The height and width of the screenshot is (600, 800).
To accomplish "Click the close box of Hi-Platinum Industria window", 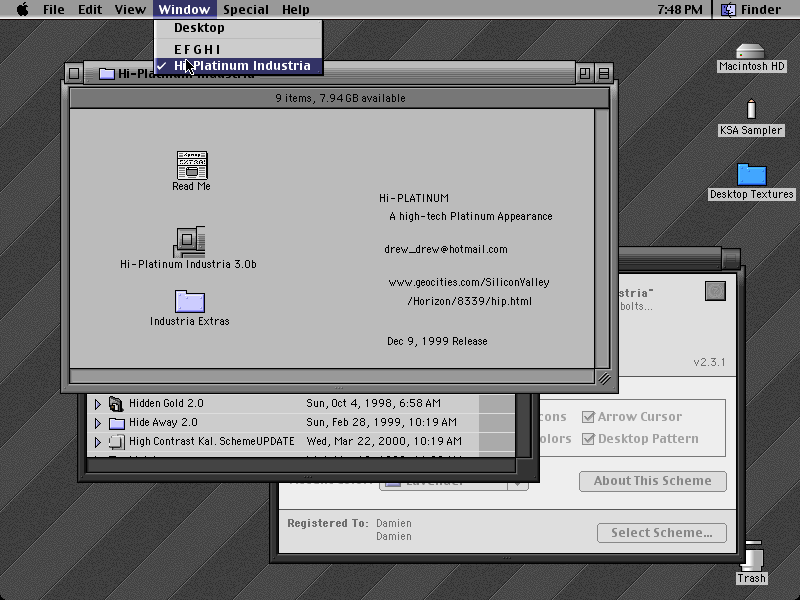I will coord(73,73).
